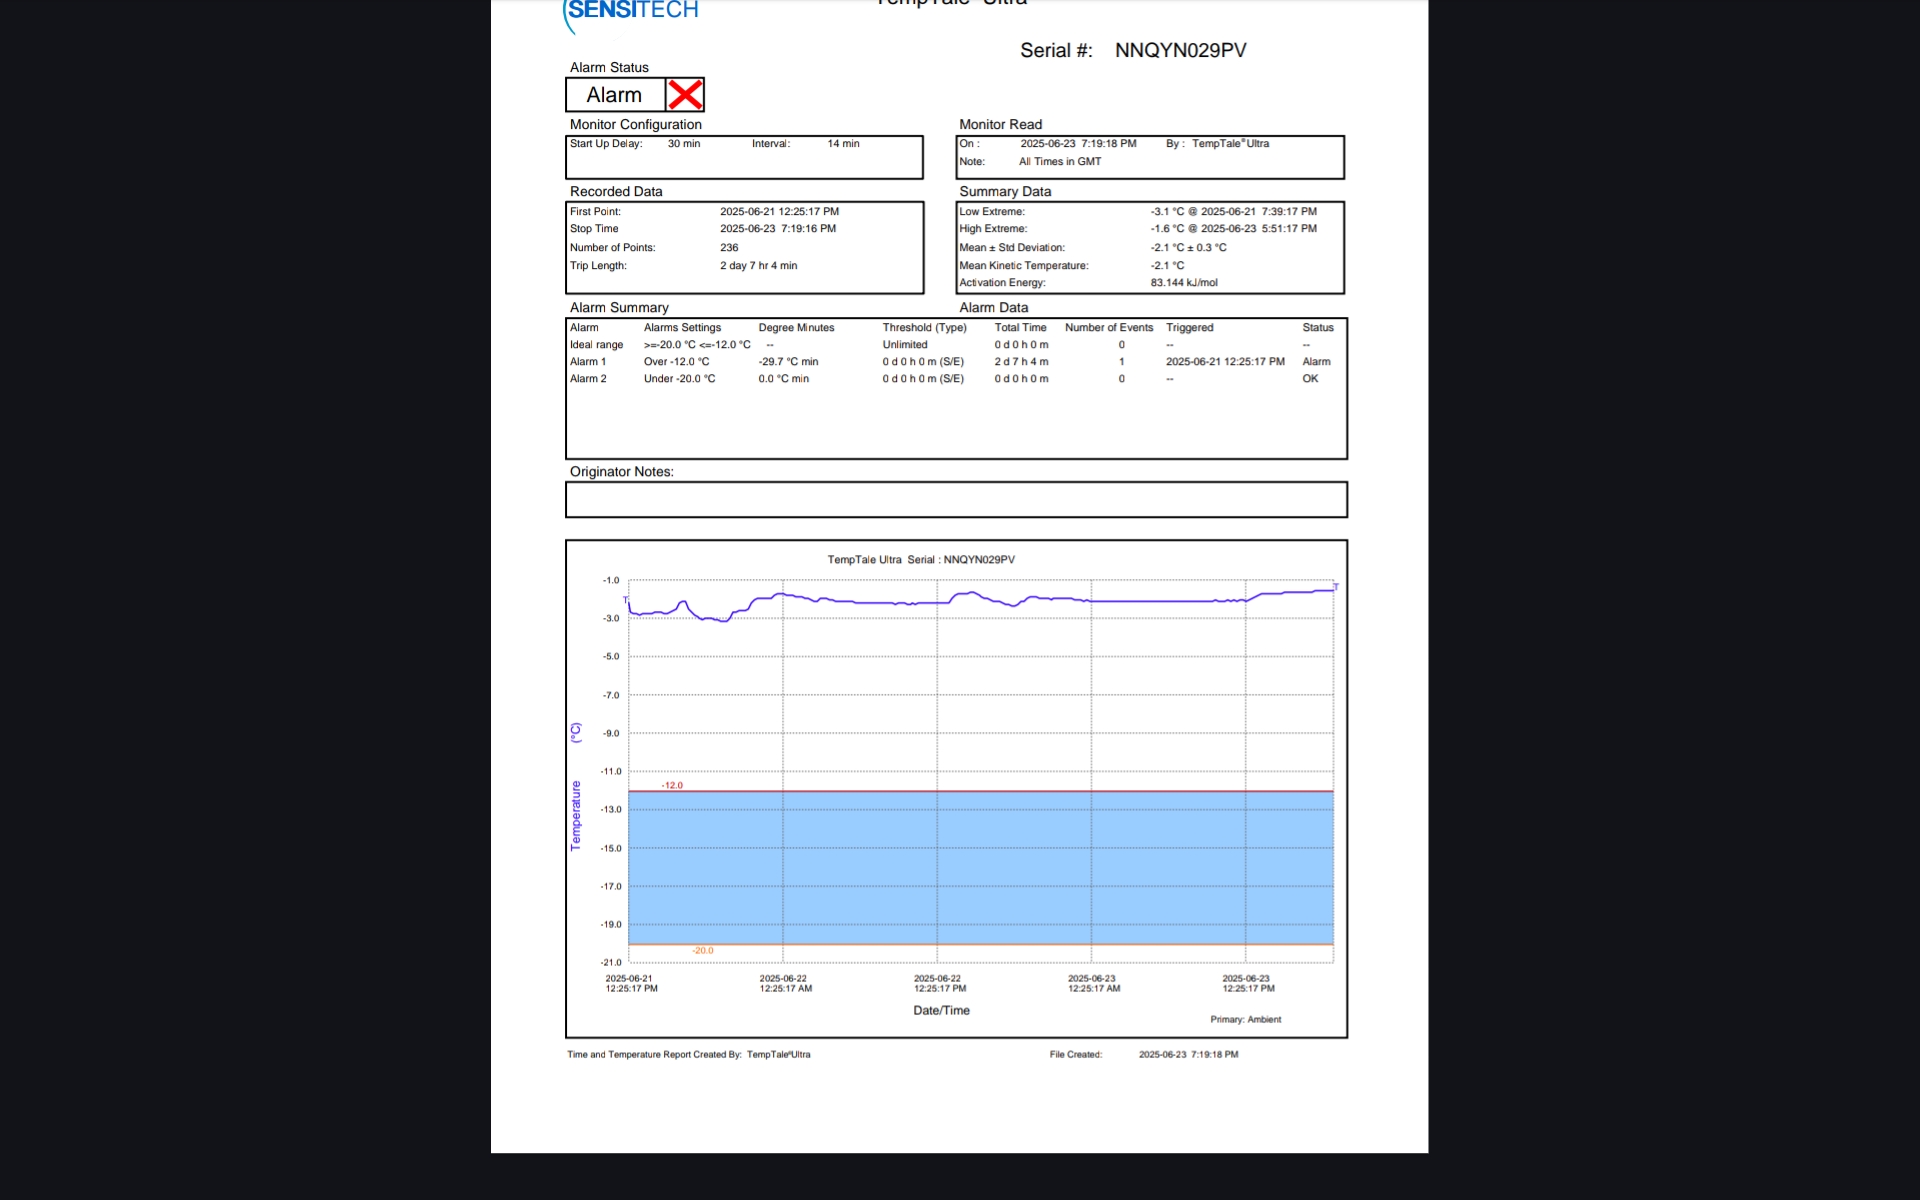Click Degree Minutes value -29.7 °C min
Image resolution: width=1920 pixels, height=1200 pixels.
pos(788,362)
